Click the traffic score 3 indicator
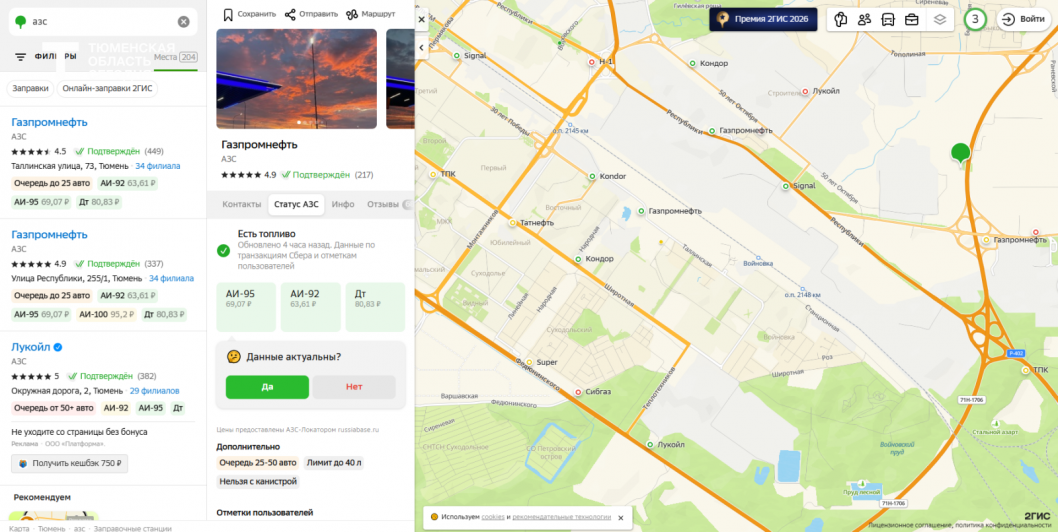The width and height of the screenshot is (1058, 532). point(974,20)
